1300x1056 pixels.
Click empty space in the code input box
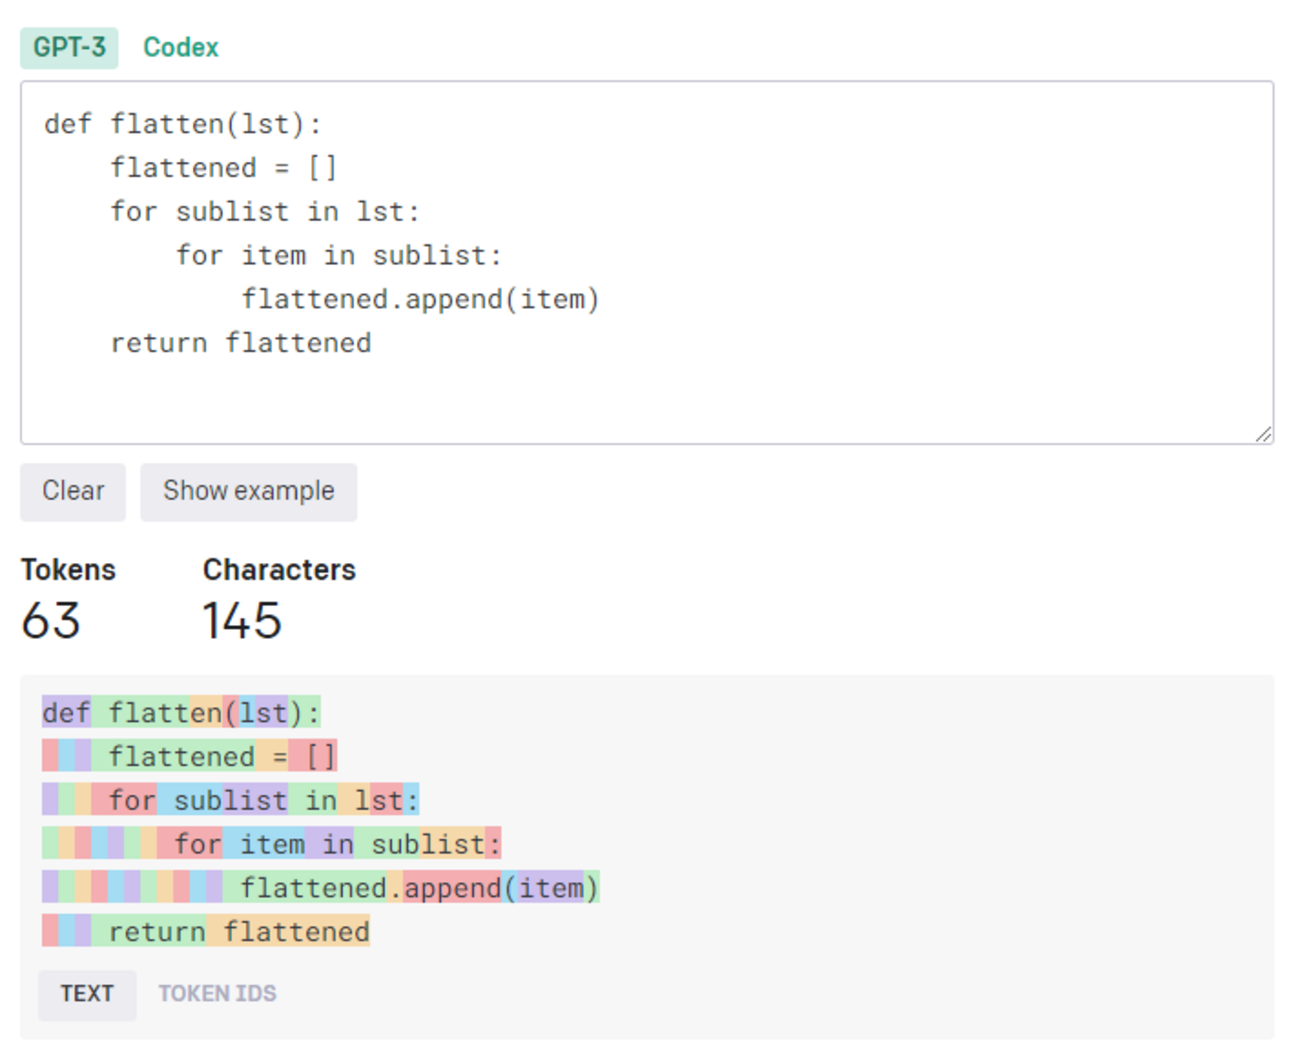click(x=800, y=390)
